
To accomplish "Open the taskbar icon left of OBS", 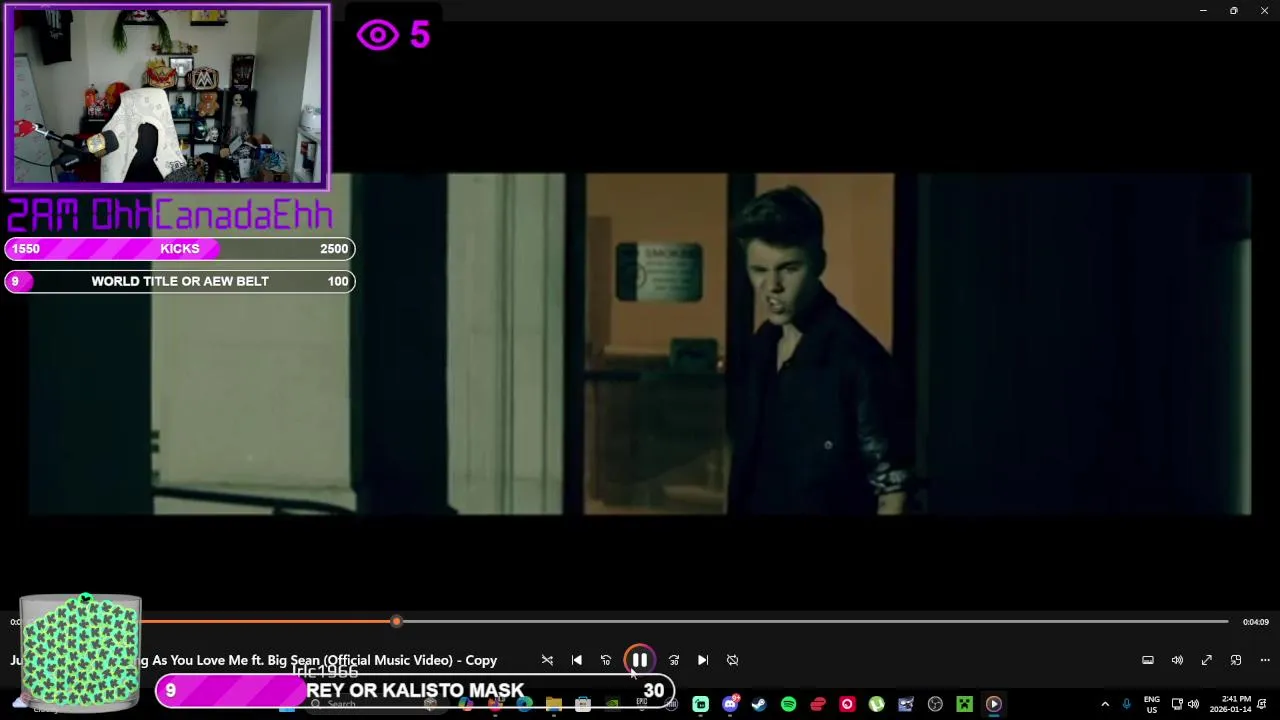I will click(906, 704).
